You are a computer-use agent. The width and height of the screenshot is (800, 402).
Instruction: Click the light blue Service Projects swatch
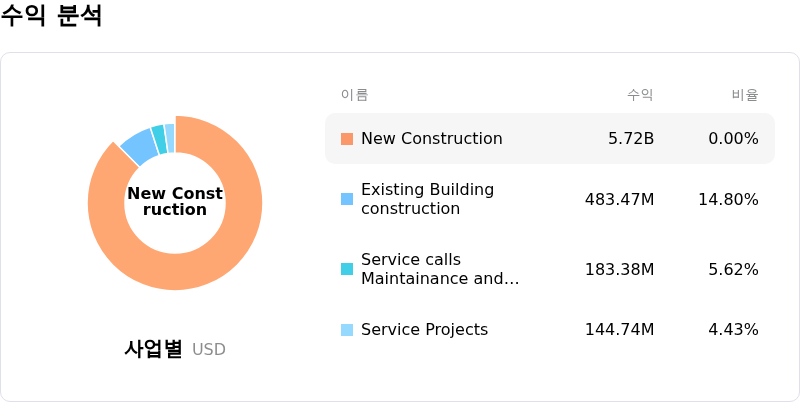pyautogui.click(x=347, y=330)
